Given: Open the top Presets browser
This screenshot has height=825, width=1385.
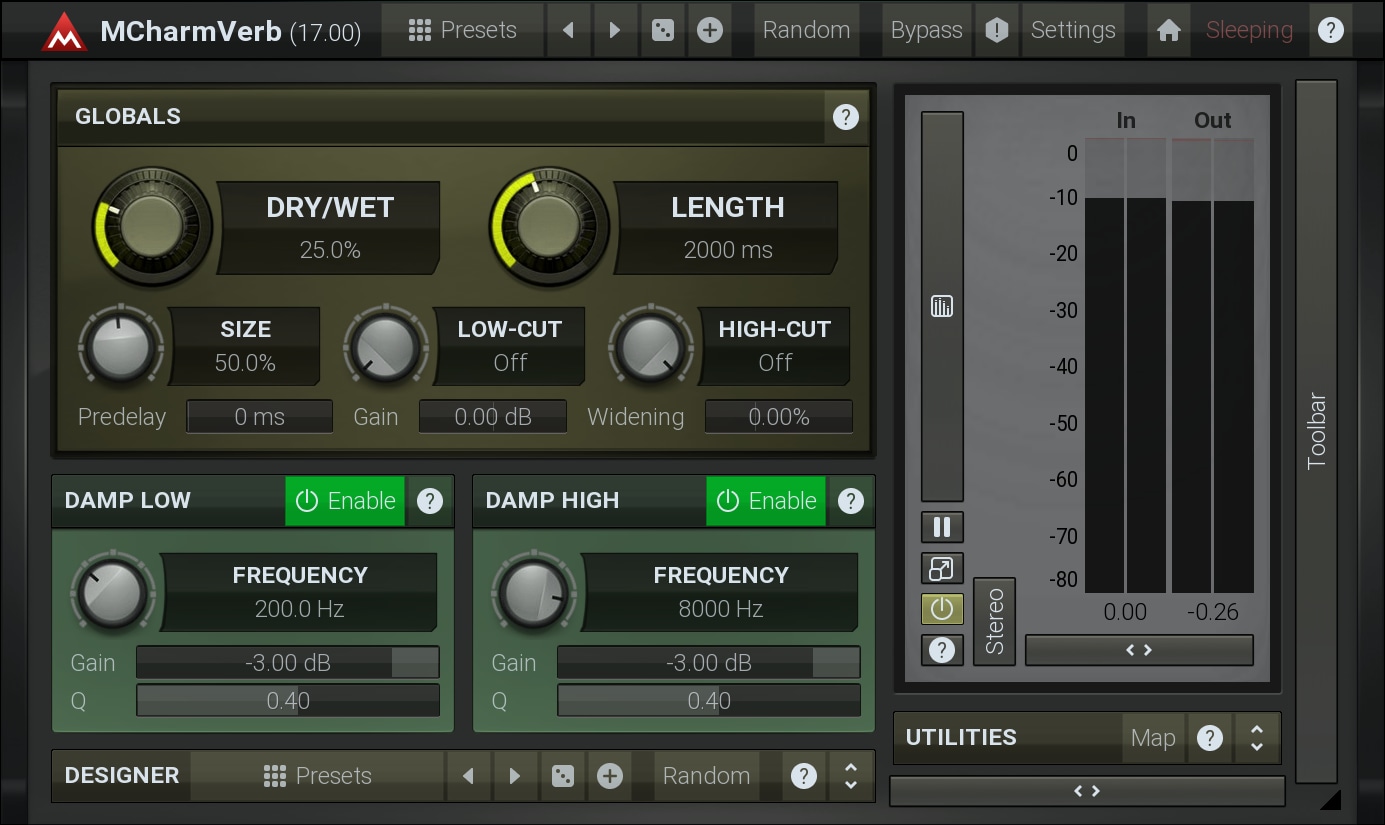Looking at the screenshot, I should click(463, 31).
